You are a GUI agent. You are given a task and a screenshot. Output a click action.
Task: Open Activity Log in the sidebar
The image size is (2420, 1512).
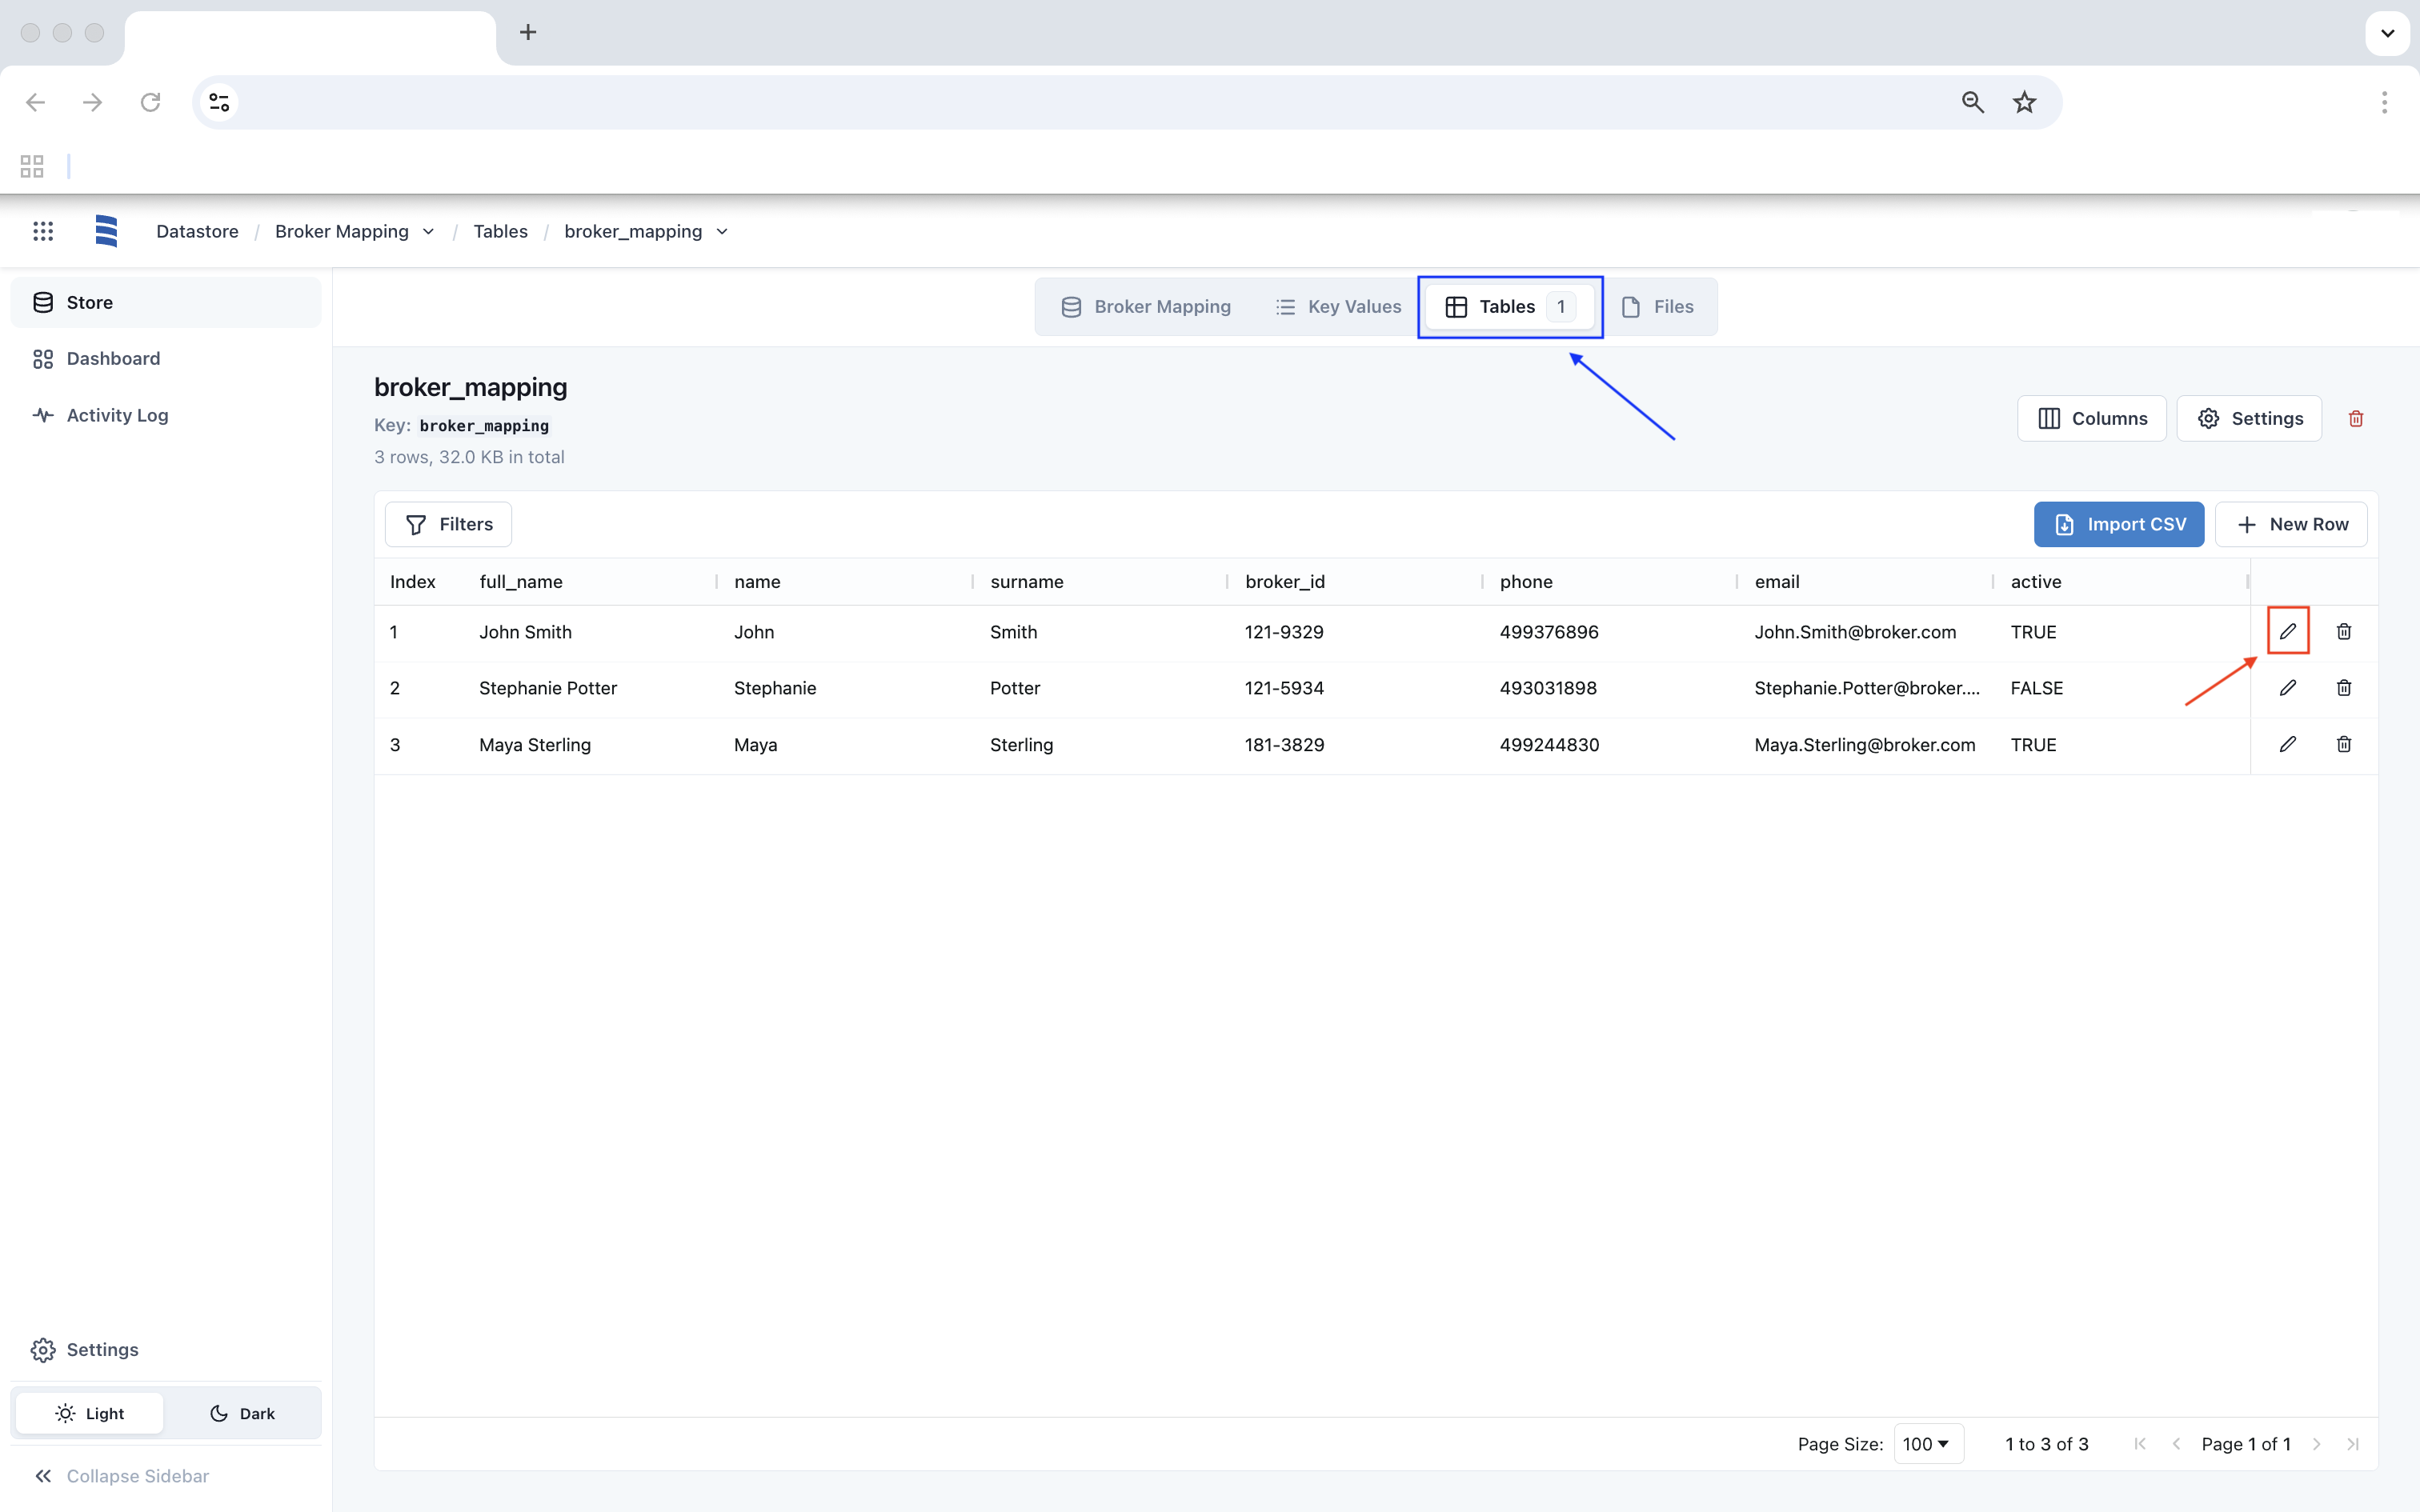pos(166,415)
